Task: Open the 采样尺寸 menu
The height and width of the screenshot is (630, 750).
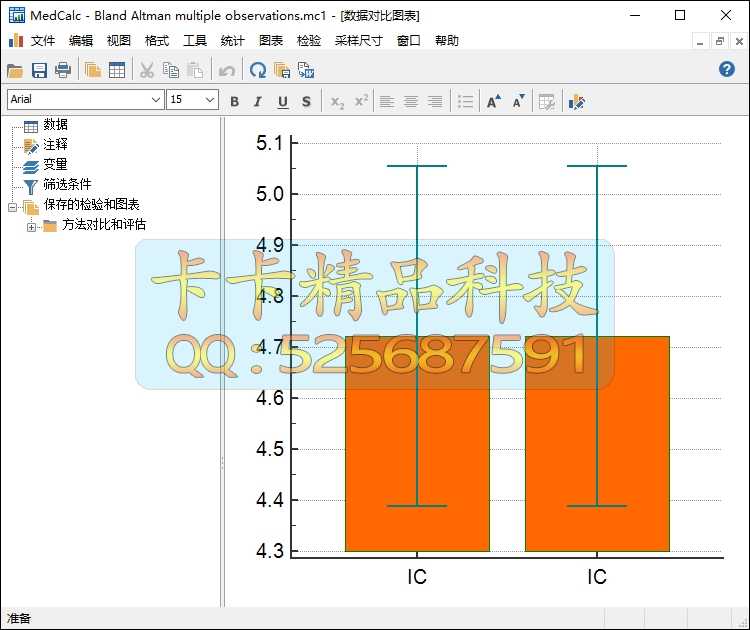Action: click(359, 41)
